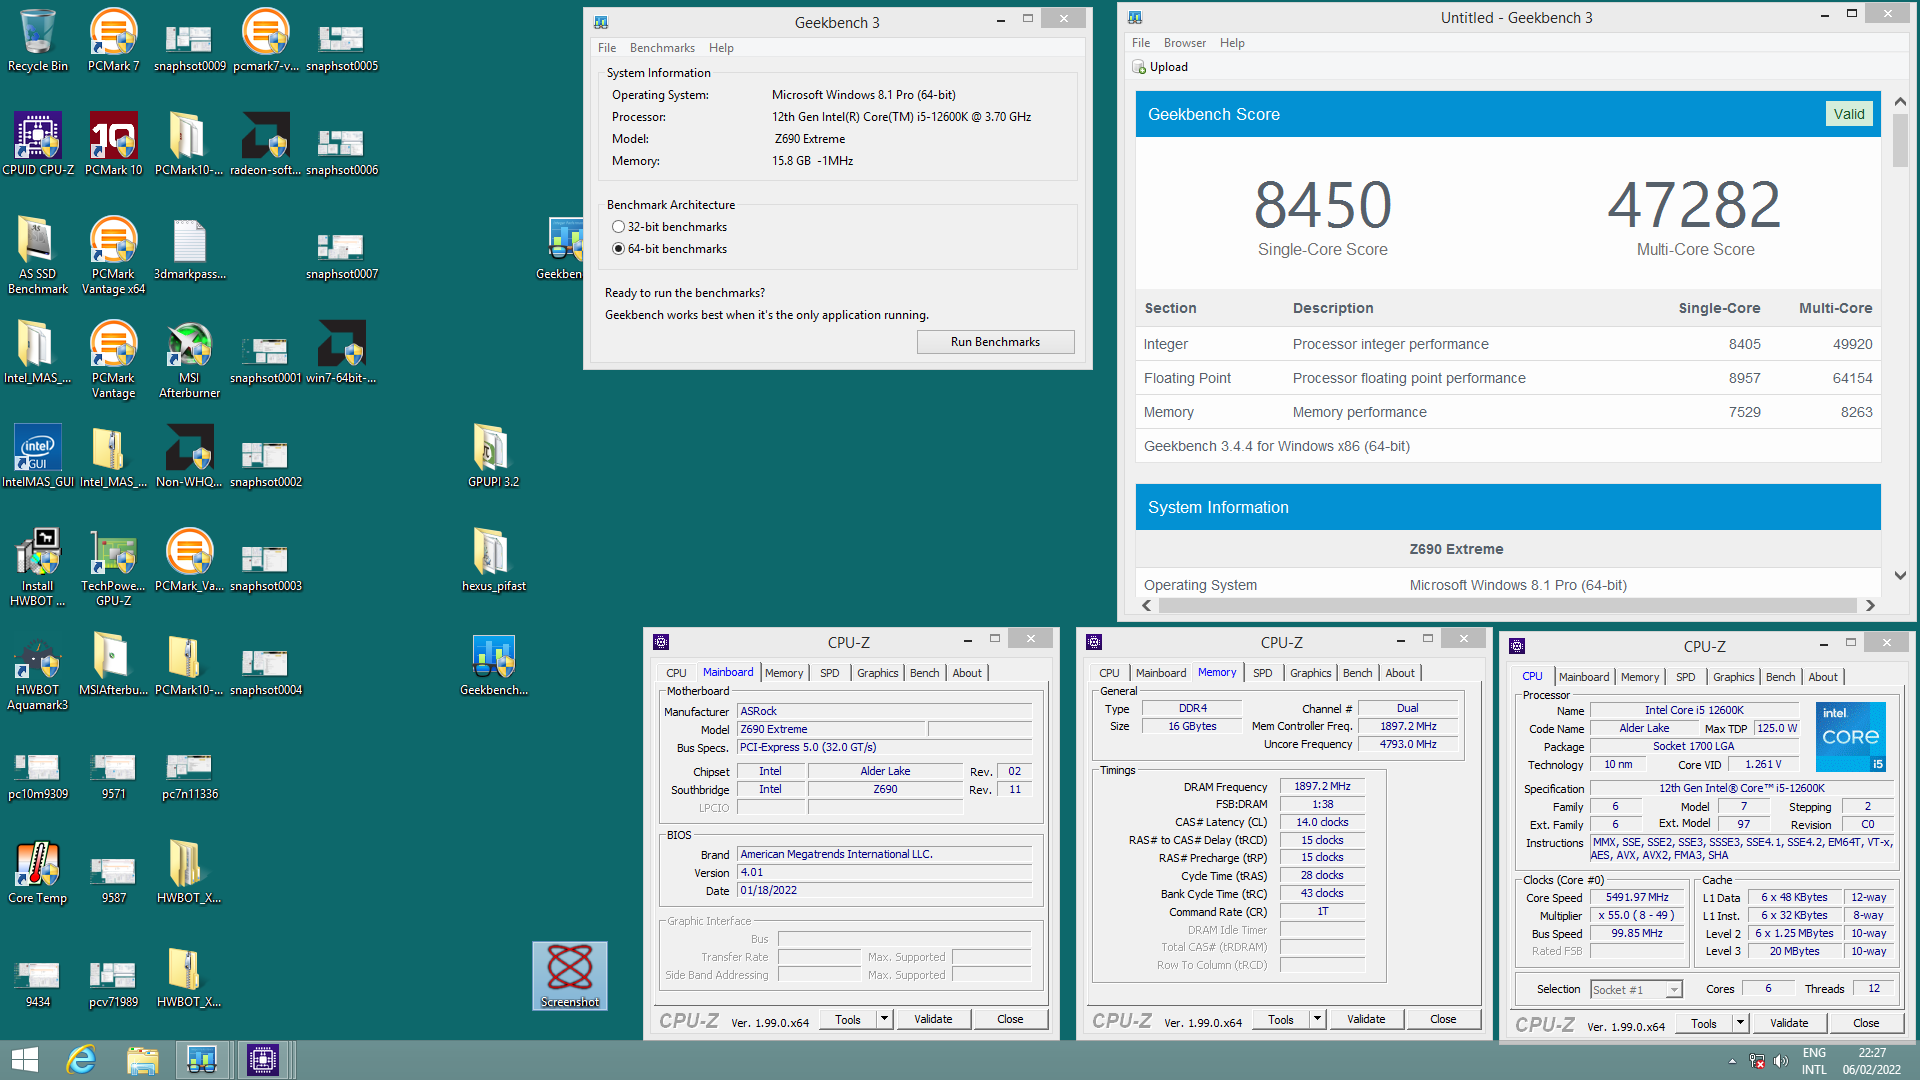Click the Core Speed value 5491.97 MHz
Viewport: 1920px width, 1080px height.
pos(1637,897)
